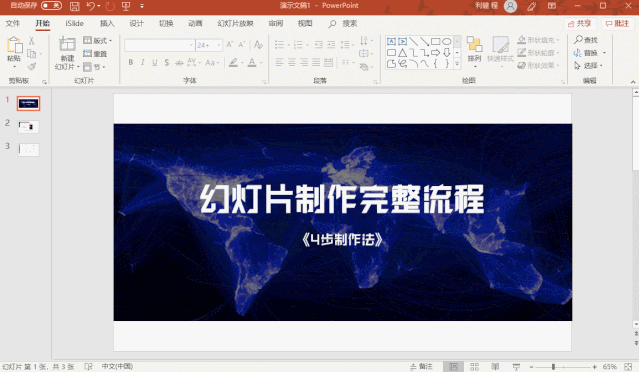Click the 重置 reset slide button
639x372 pixels.
coord(95,53)
